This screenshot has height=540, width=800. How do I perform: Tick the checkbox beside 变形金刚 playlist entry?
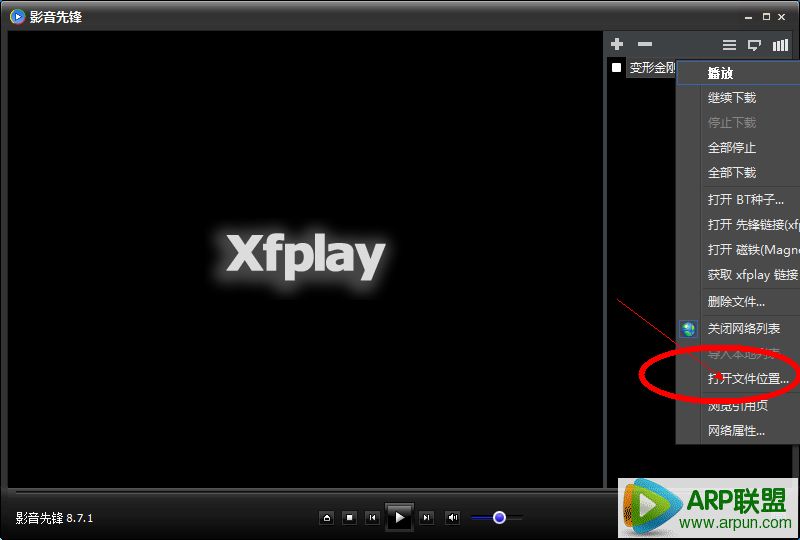[617, 68]
